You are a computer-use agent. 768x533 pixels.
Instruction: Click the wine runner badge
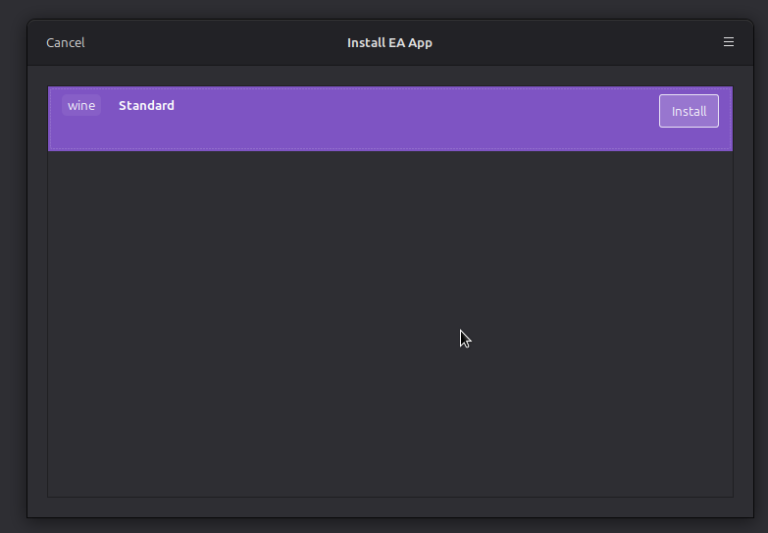[81, 106]
